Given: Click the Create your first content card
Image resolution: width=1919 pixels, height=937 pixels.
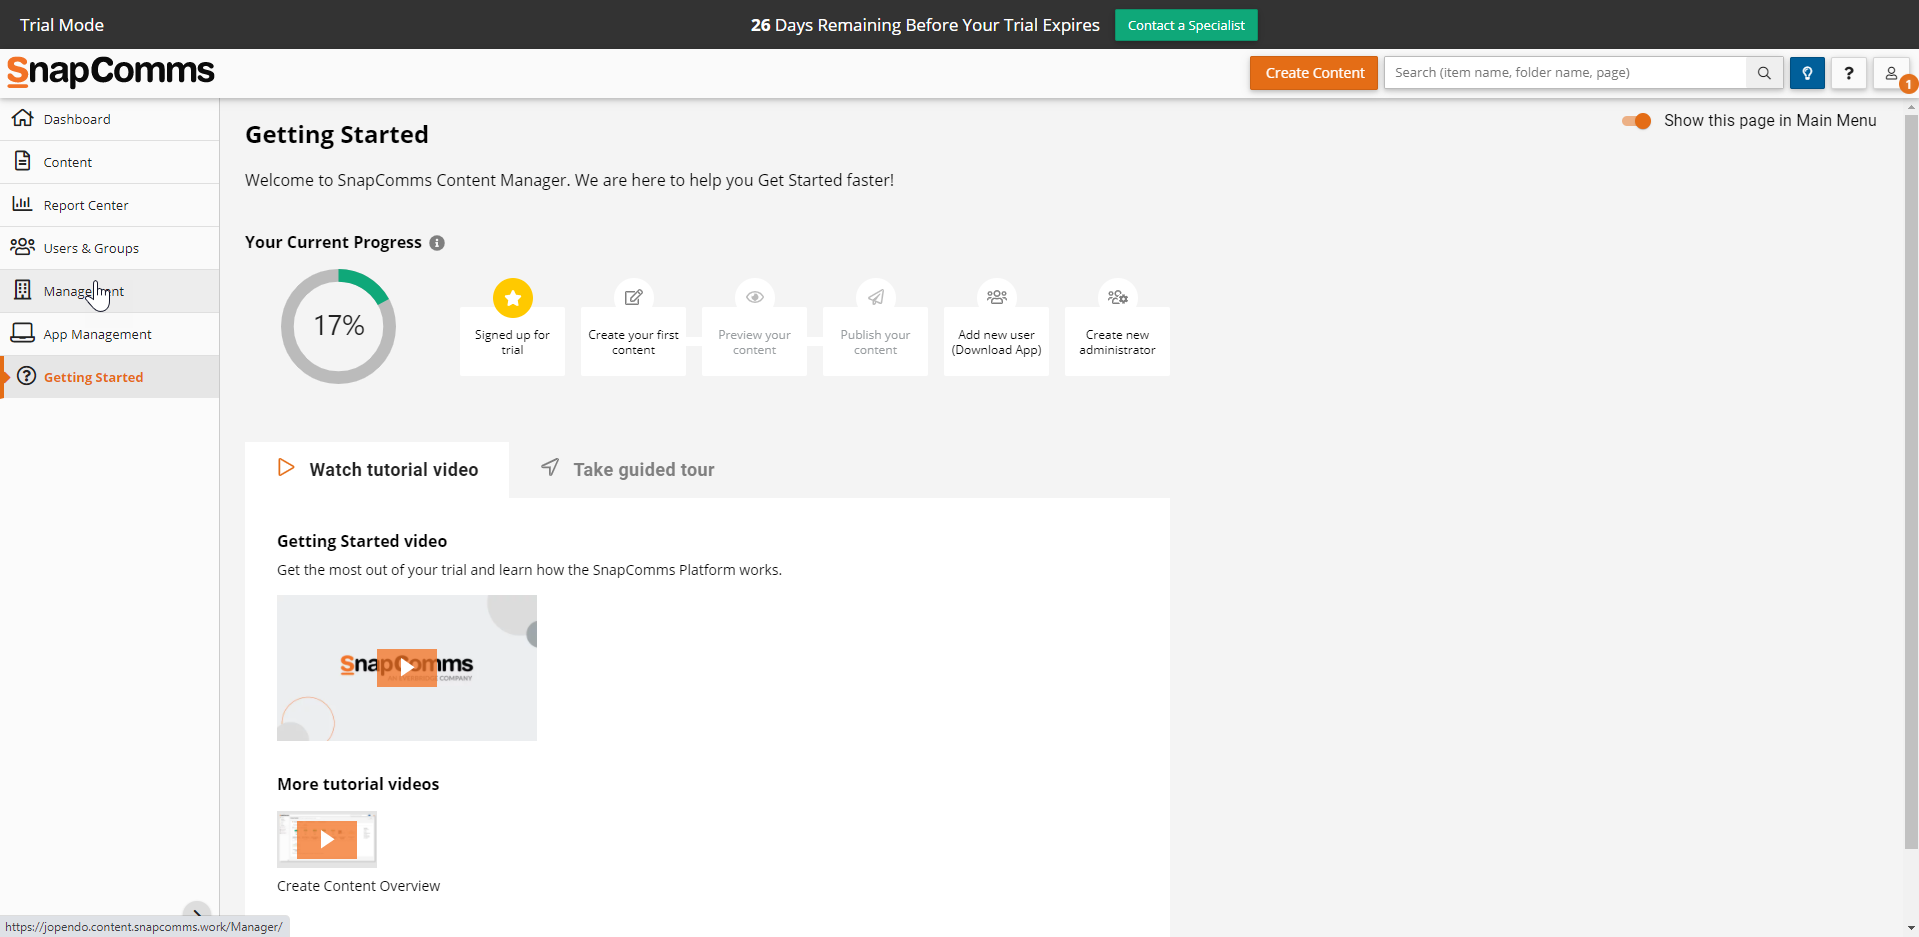Looking at the screenshot, I should 633,341.
